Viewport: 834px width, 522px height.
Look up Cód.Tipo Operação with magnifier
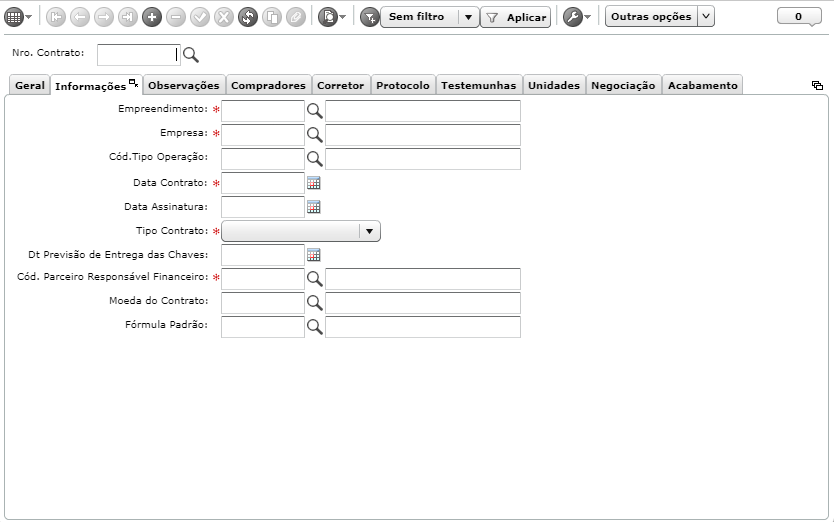(x=315, y=158)
